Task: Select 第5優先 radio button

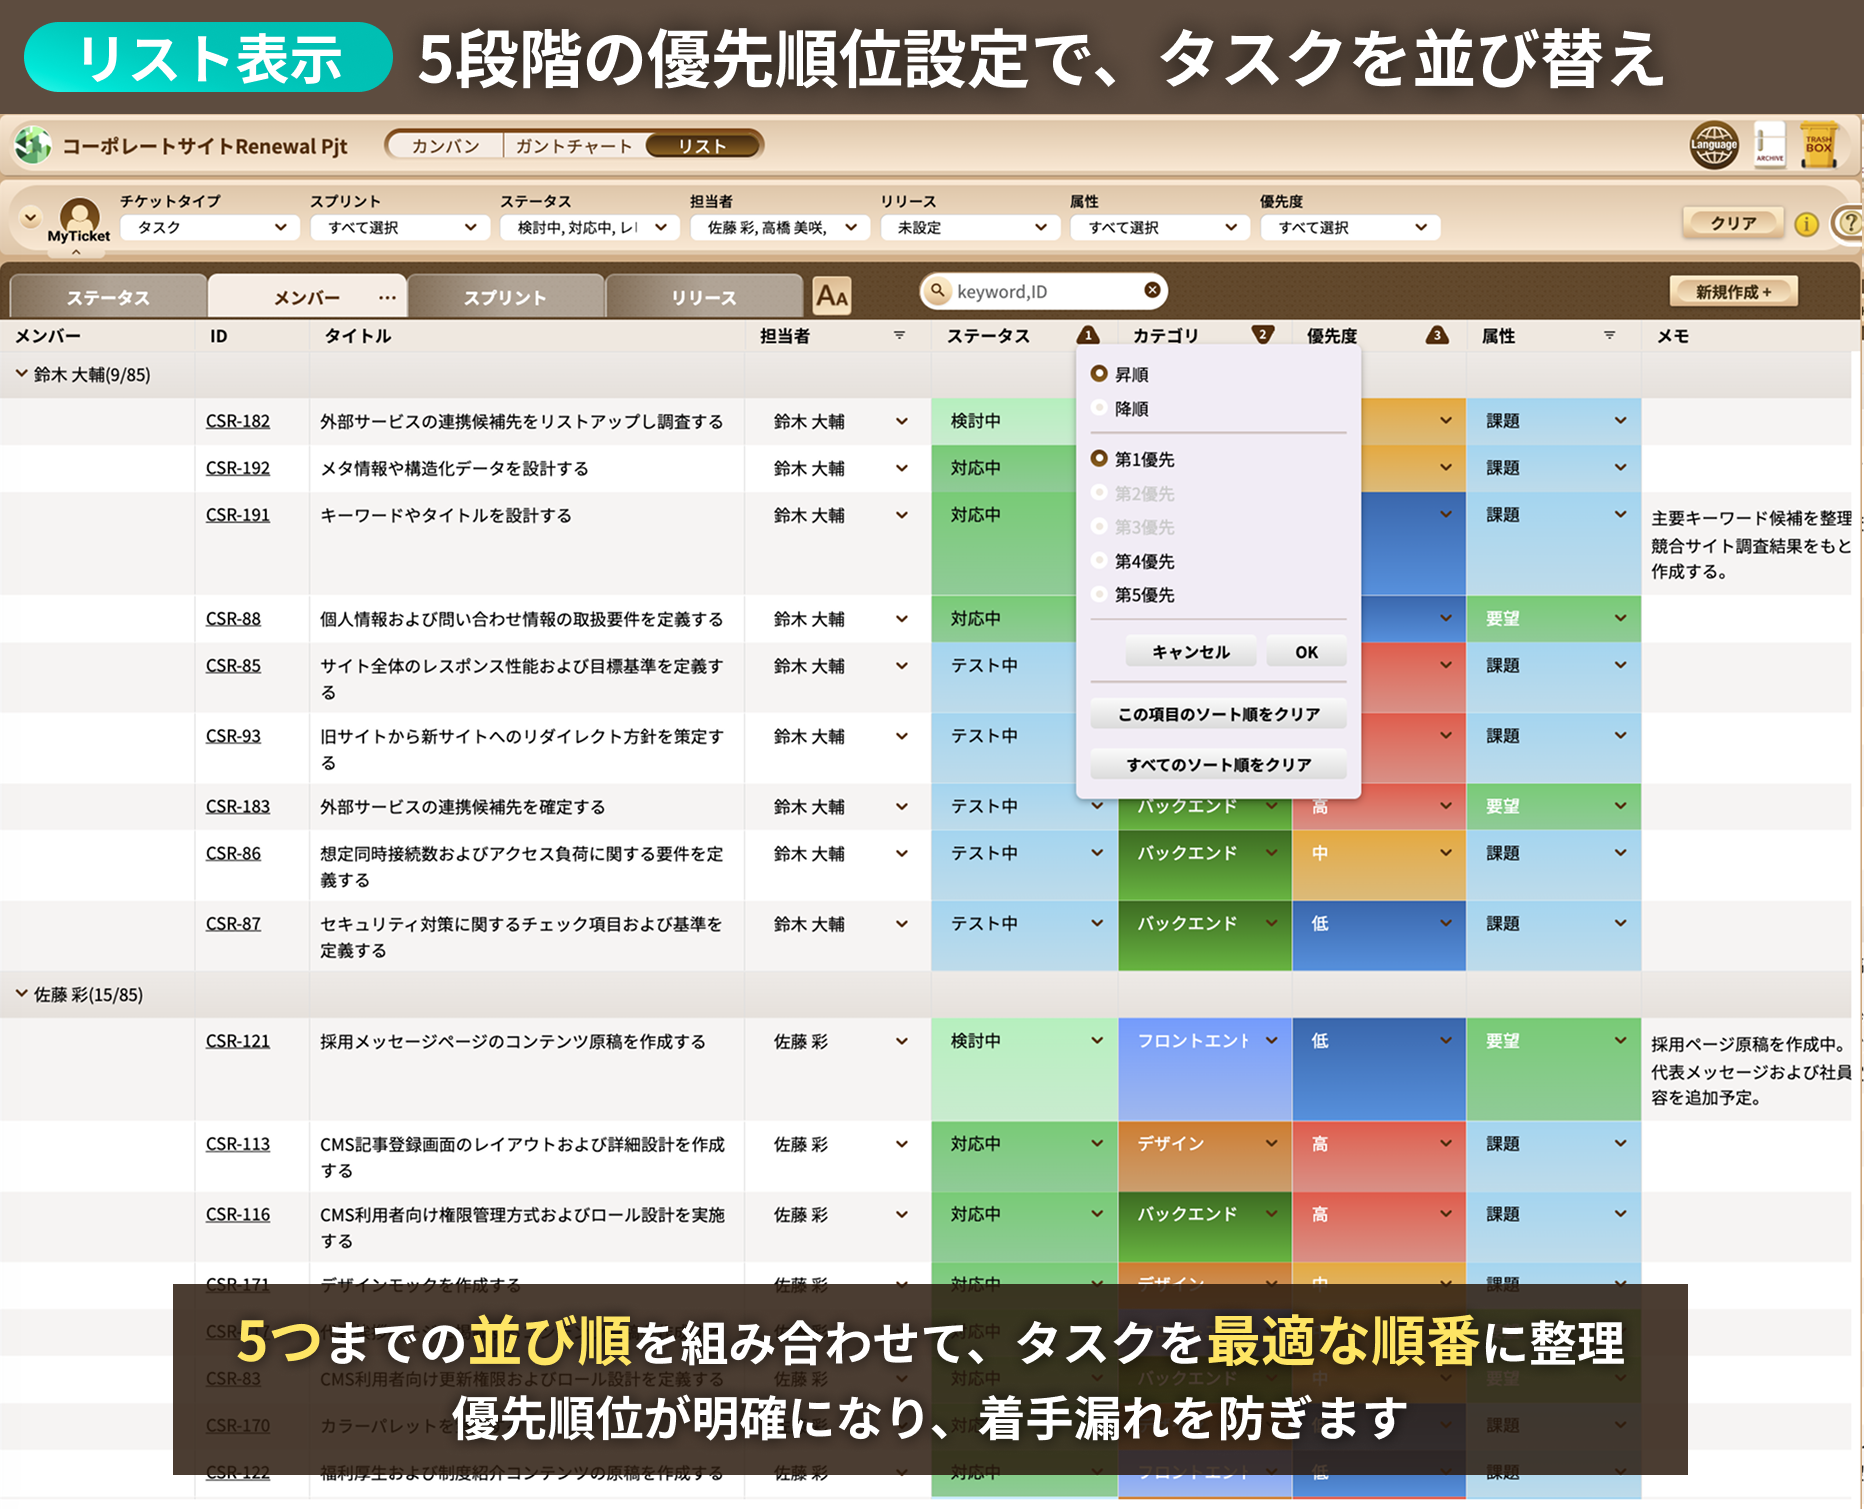Action: point(1099,595)
